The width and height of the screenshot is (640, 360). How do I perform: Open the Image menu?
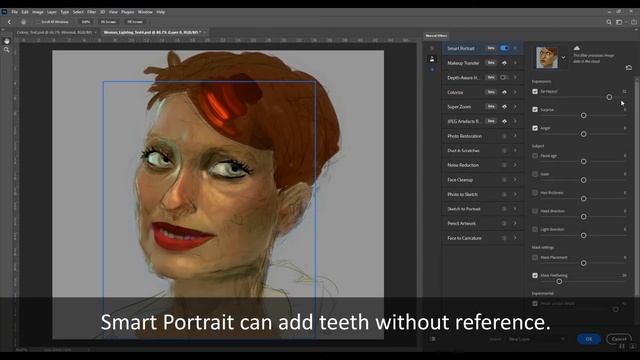tap(38, 12)
